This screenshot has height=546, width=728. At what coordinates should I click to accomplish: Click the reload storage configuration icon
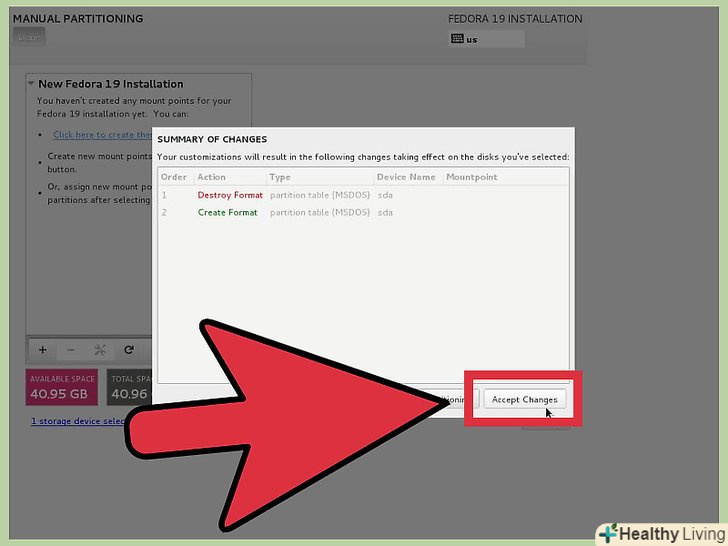pyautogui.click(x=129, y=350)
